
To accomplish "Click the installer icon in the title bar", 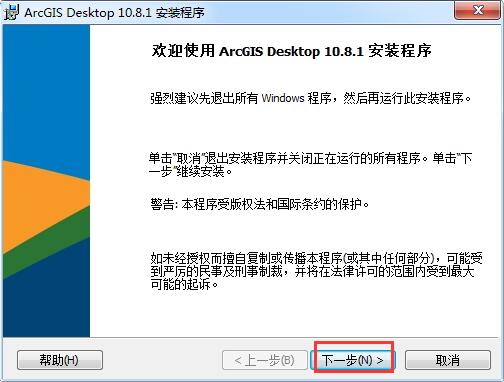I will (x=12, y=12).
